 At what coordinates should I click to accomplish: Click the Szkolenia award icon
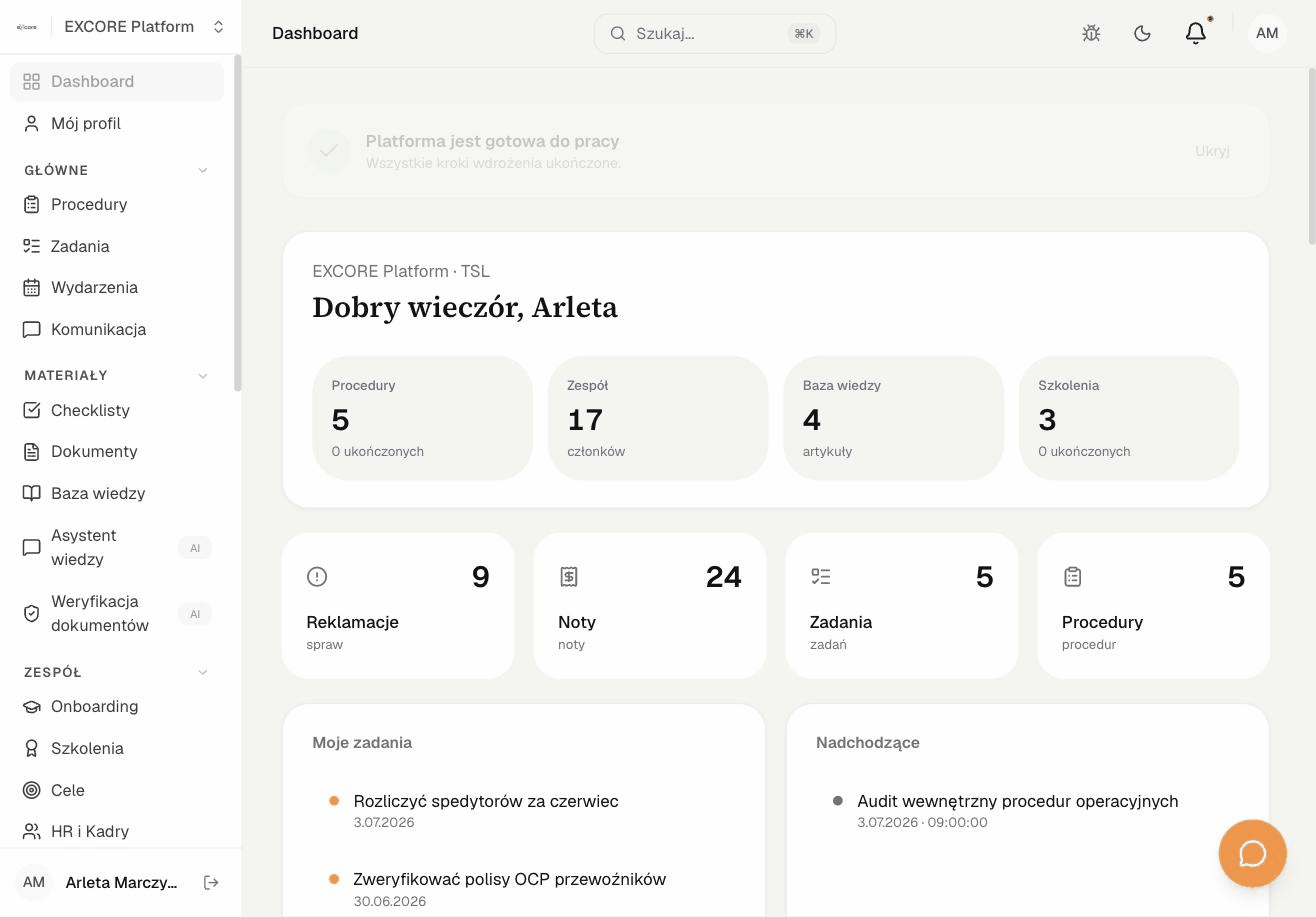coord(32,748)
